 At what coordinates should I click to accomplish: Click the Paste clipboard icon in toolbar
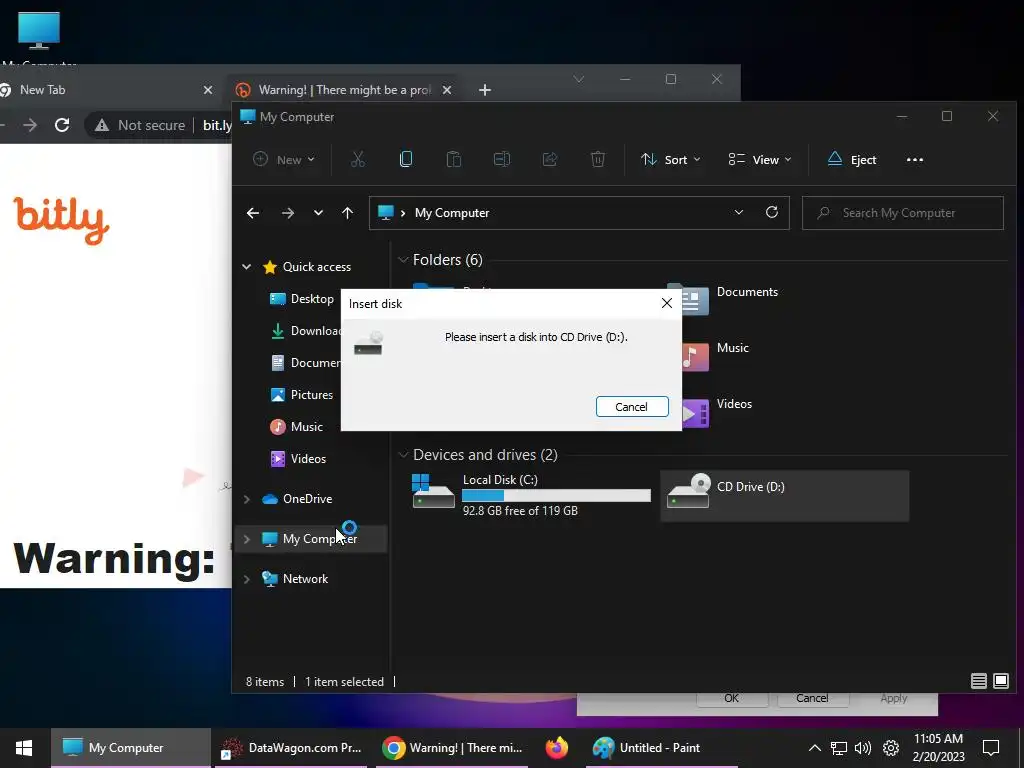point(454,159)
